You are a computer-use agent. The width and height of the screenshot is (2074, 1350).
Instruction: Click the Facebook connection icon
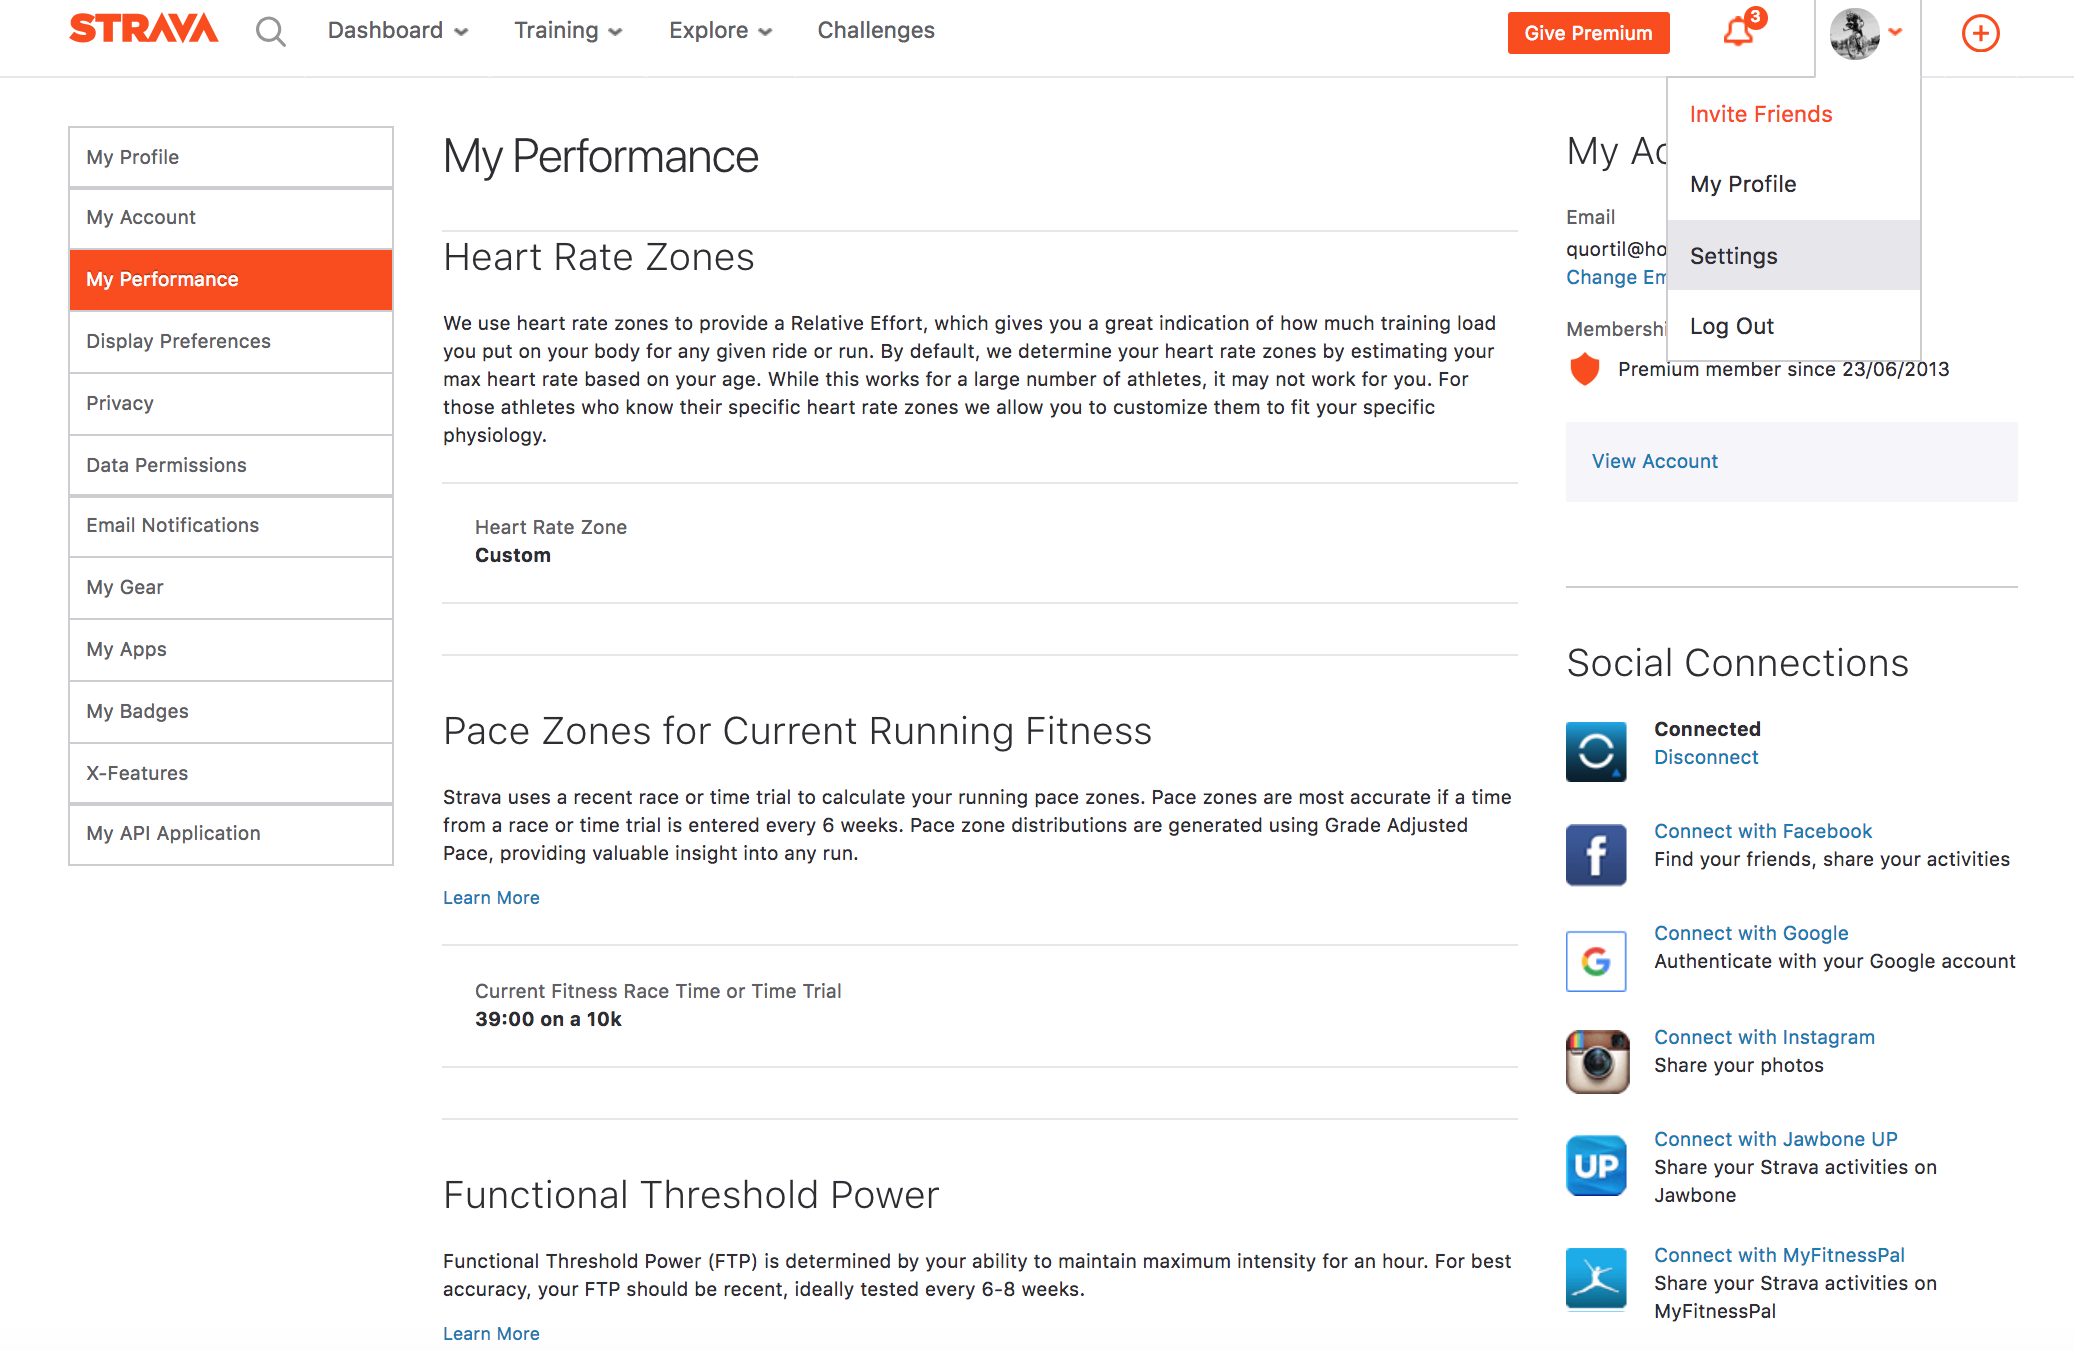click(x=1596, y=855)
